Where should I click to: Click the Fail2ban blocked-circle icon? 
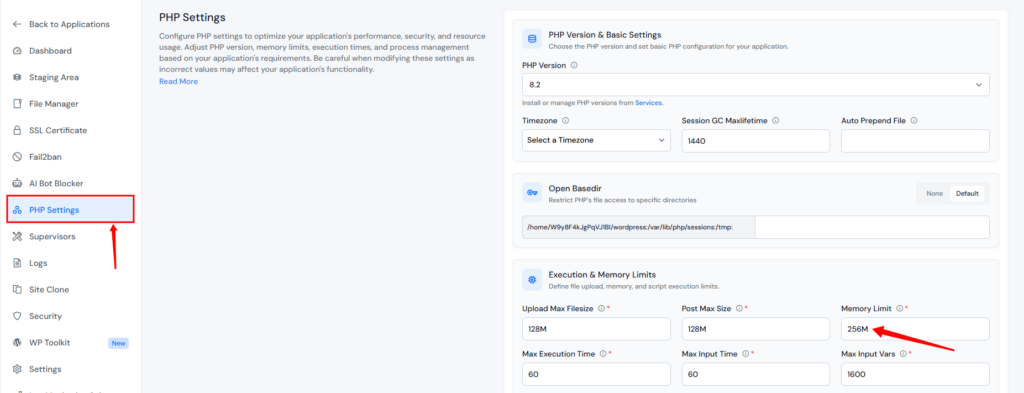coord(18,157)
